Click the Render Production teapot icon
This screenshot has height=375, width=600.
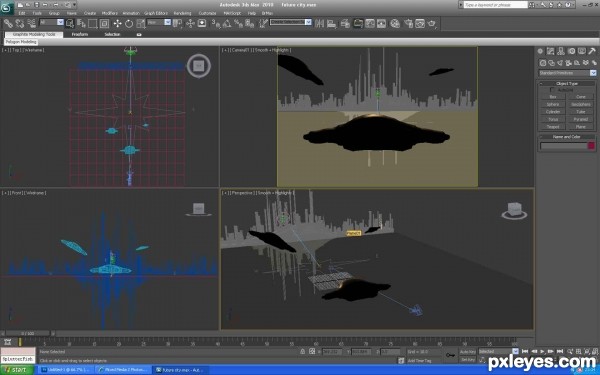click(432, 24)
